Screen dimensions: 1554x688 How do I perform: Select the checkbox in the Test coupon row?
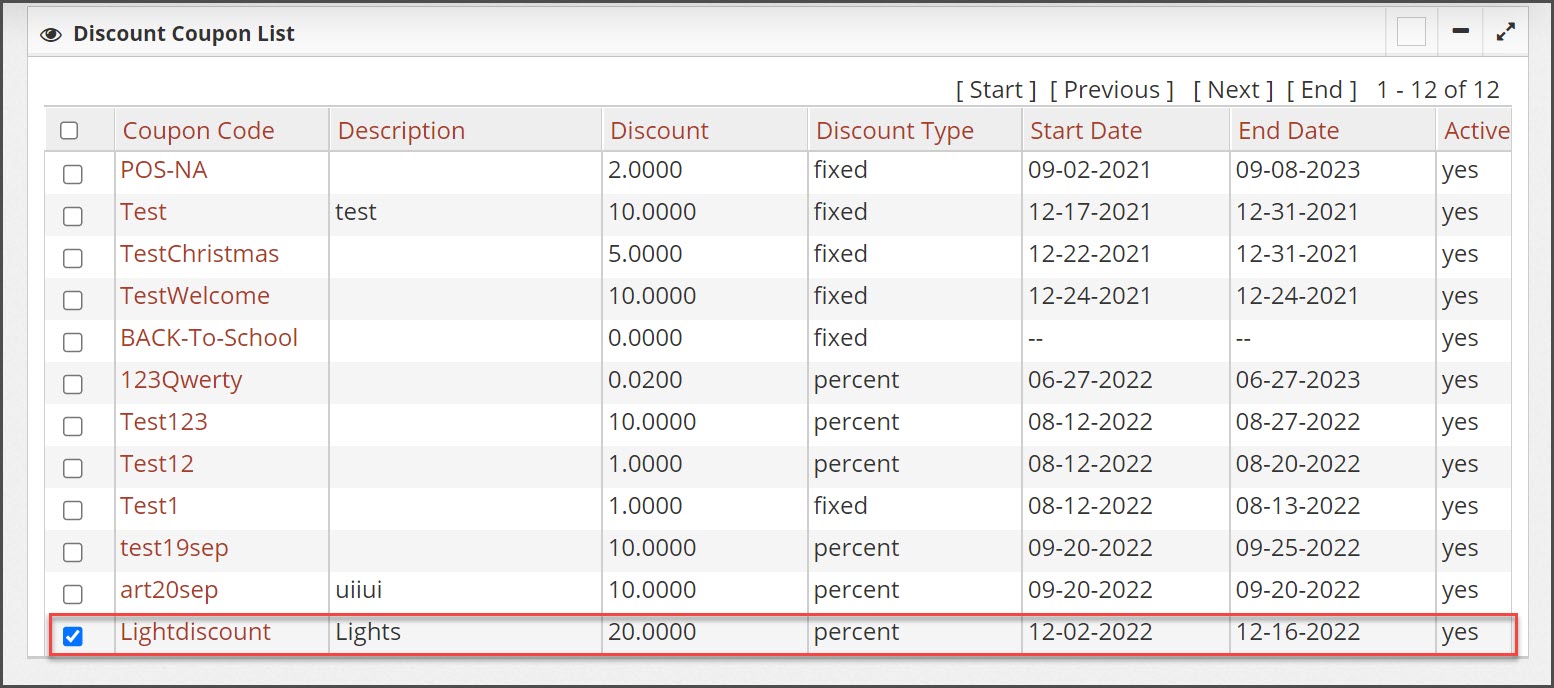73,216
